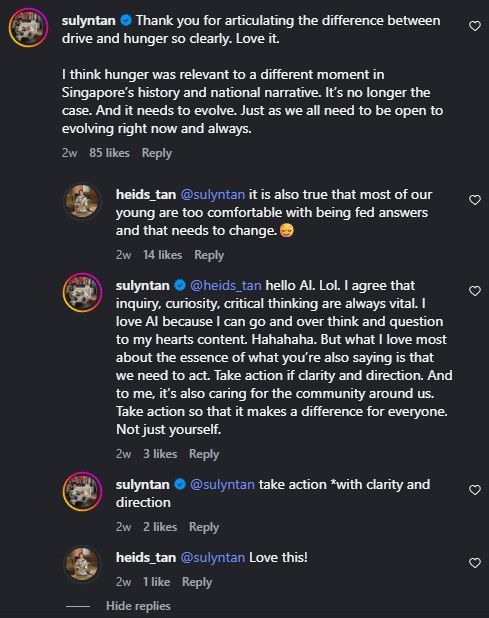Tap heart on sulyntan's 'hello AI' reply
This screenshot has height=618, width=489.
(475, 291)
